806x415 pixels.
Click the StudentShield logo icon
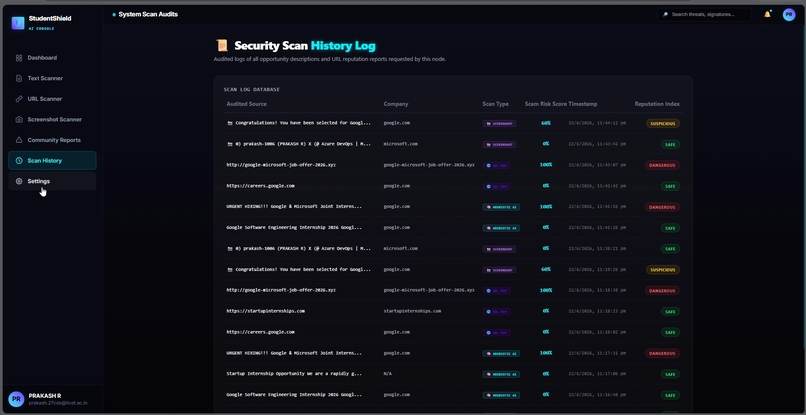tap(18, 23)
